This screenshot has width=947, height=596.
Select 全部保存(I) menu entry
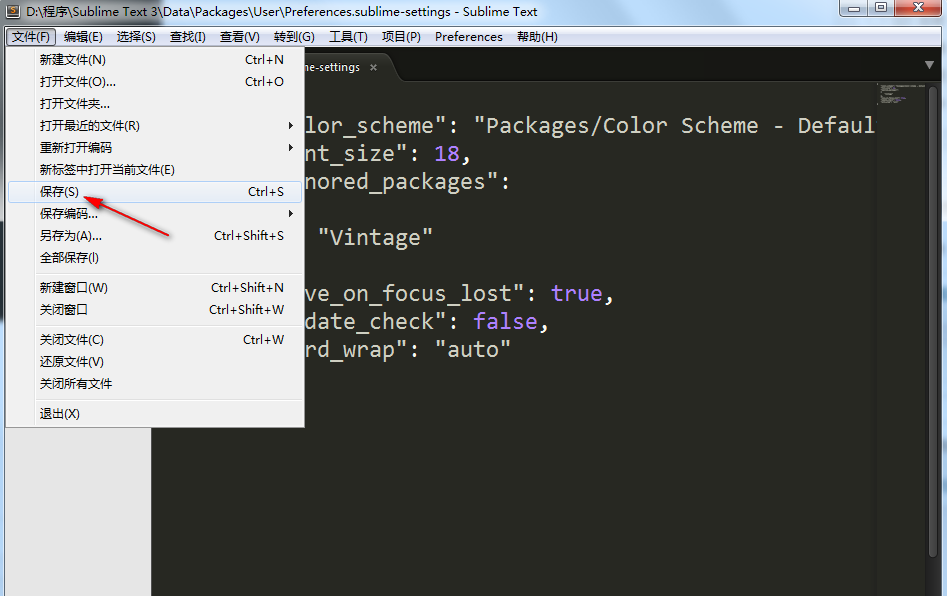tap(155, 258)
